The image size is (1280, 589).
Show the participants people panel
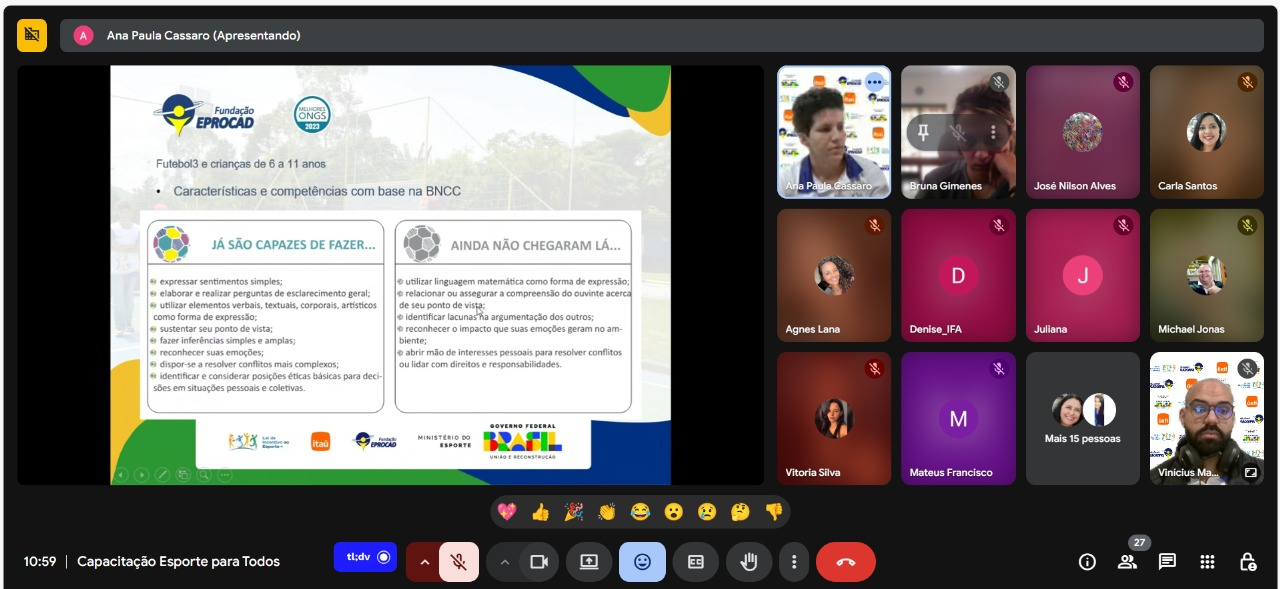pyautogui.click(x=1127, y=562)
